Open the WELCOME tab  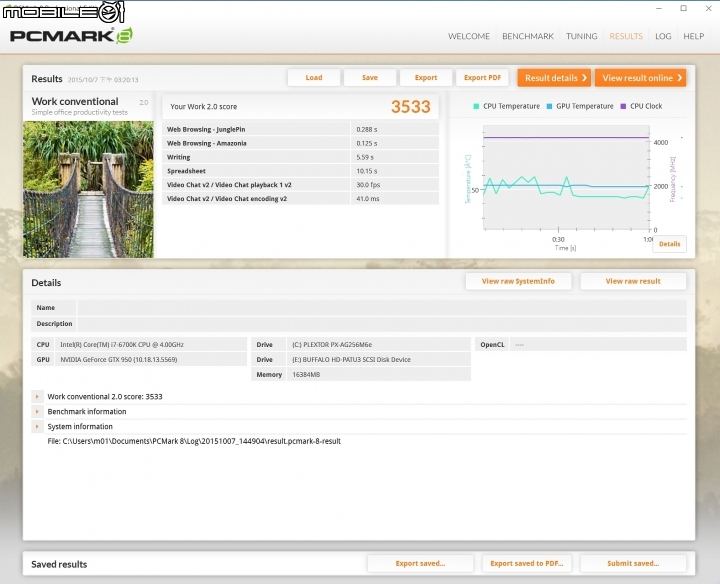(468, 36)
